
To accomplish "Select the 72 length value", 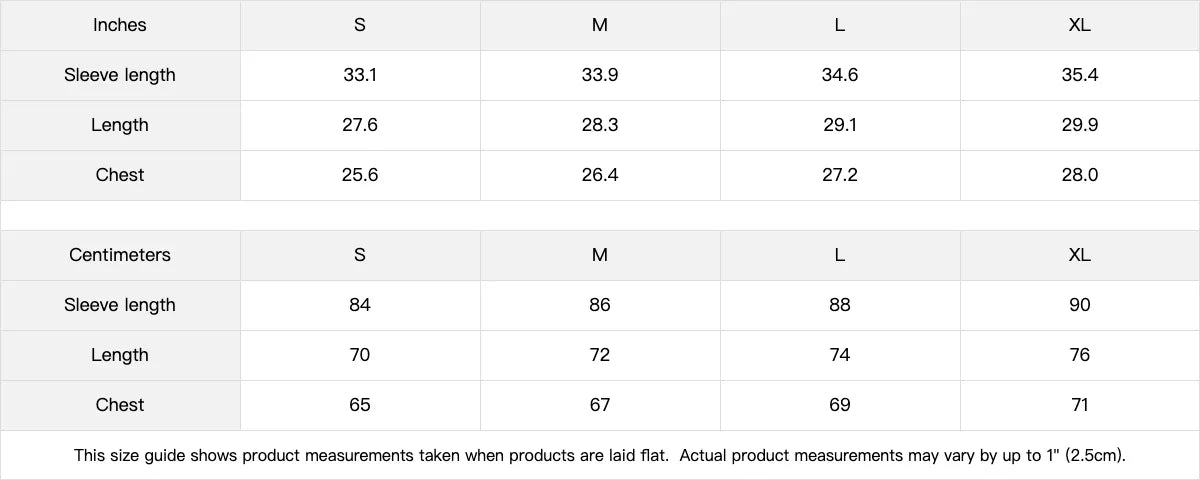I will point(600,355).
